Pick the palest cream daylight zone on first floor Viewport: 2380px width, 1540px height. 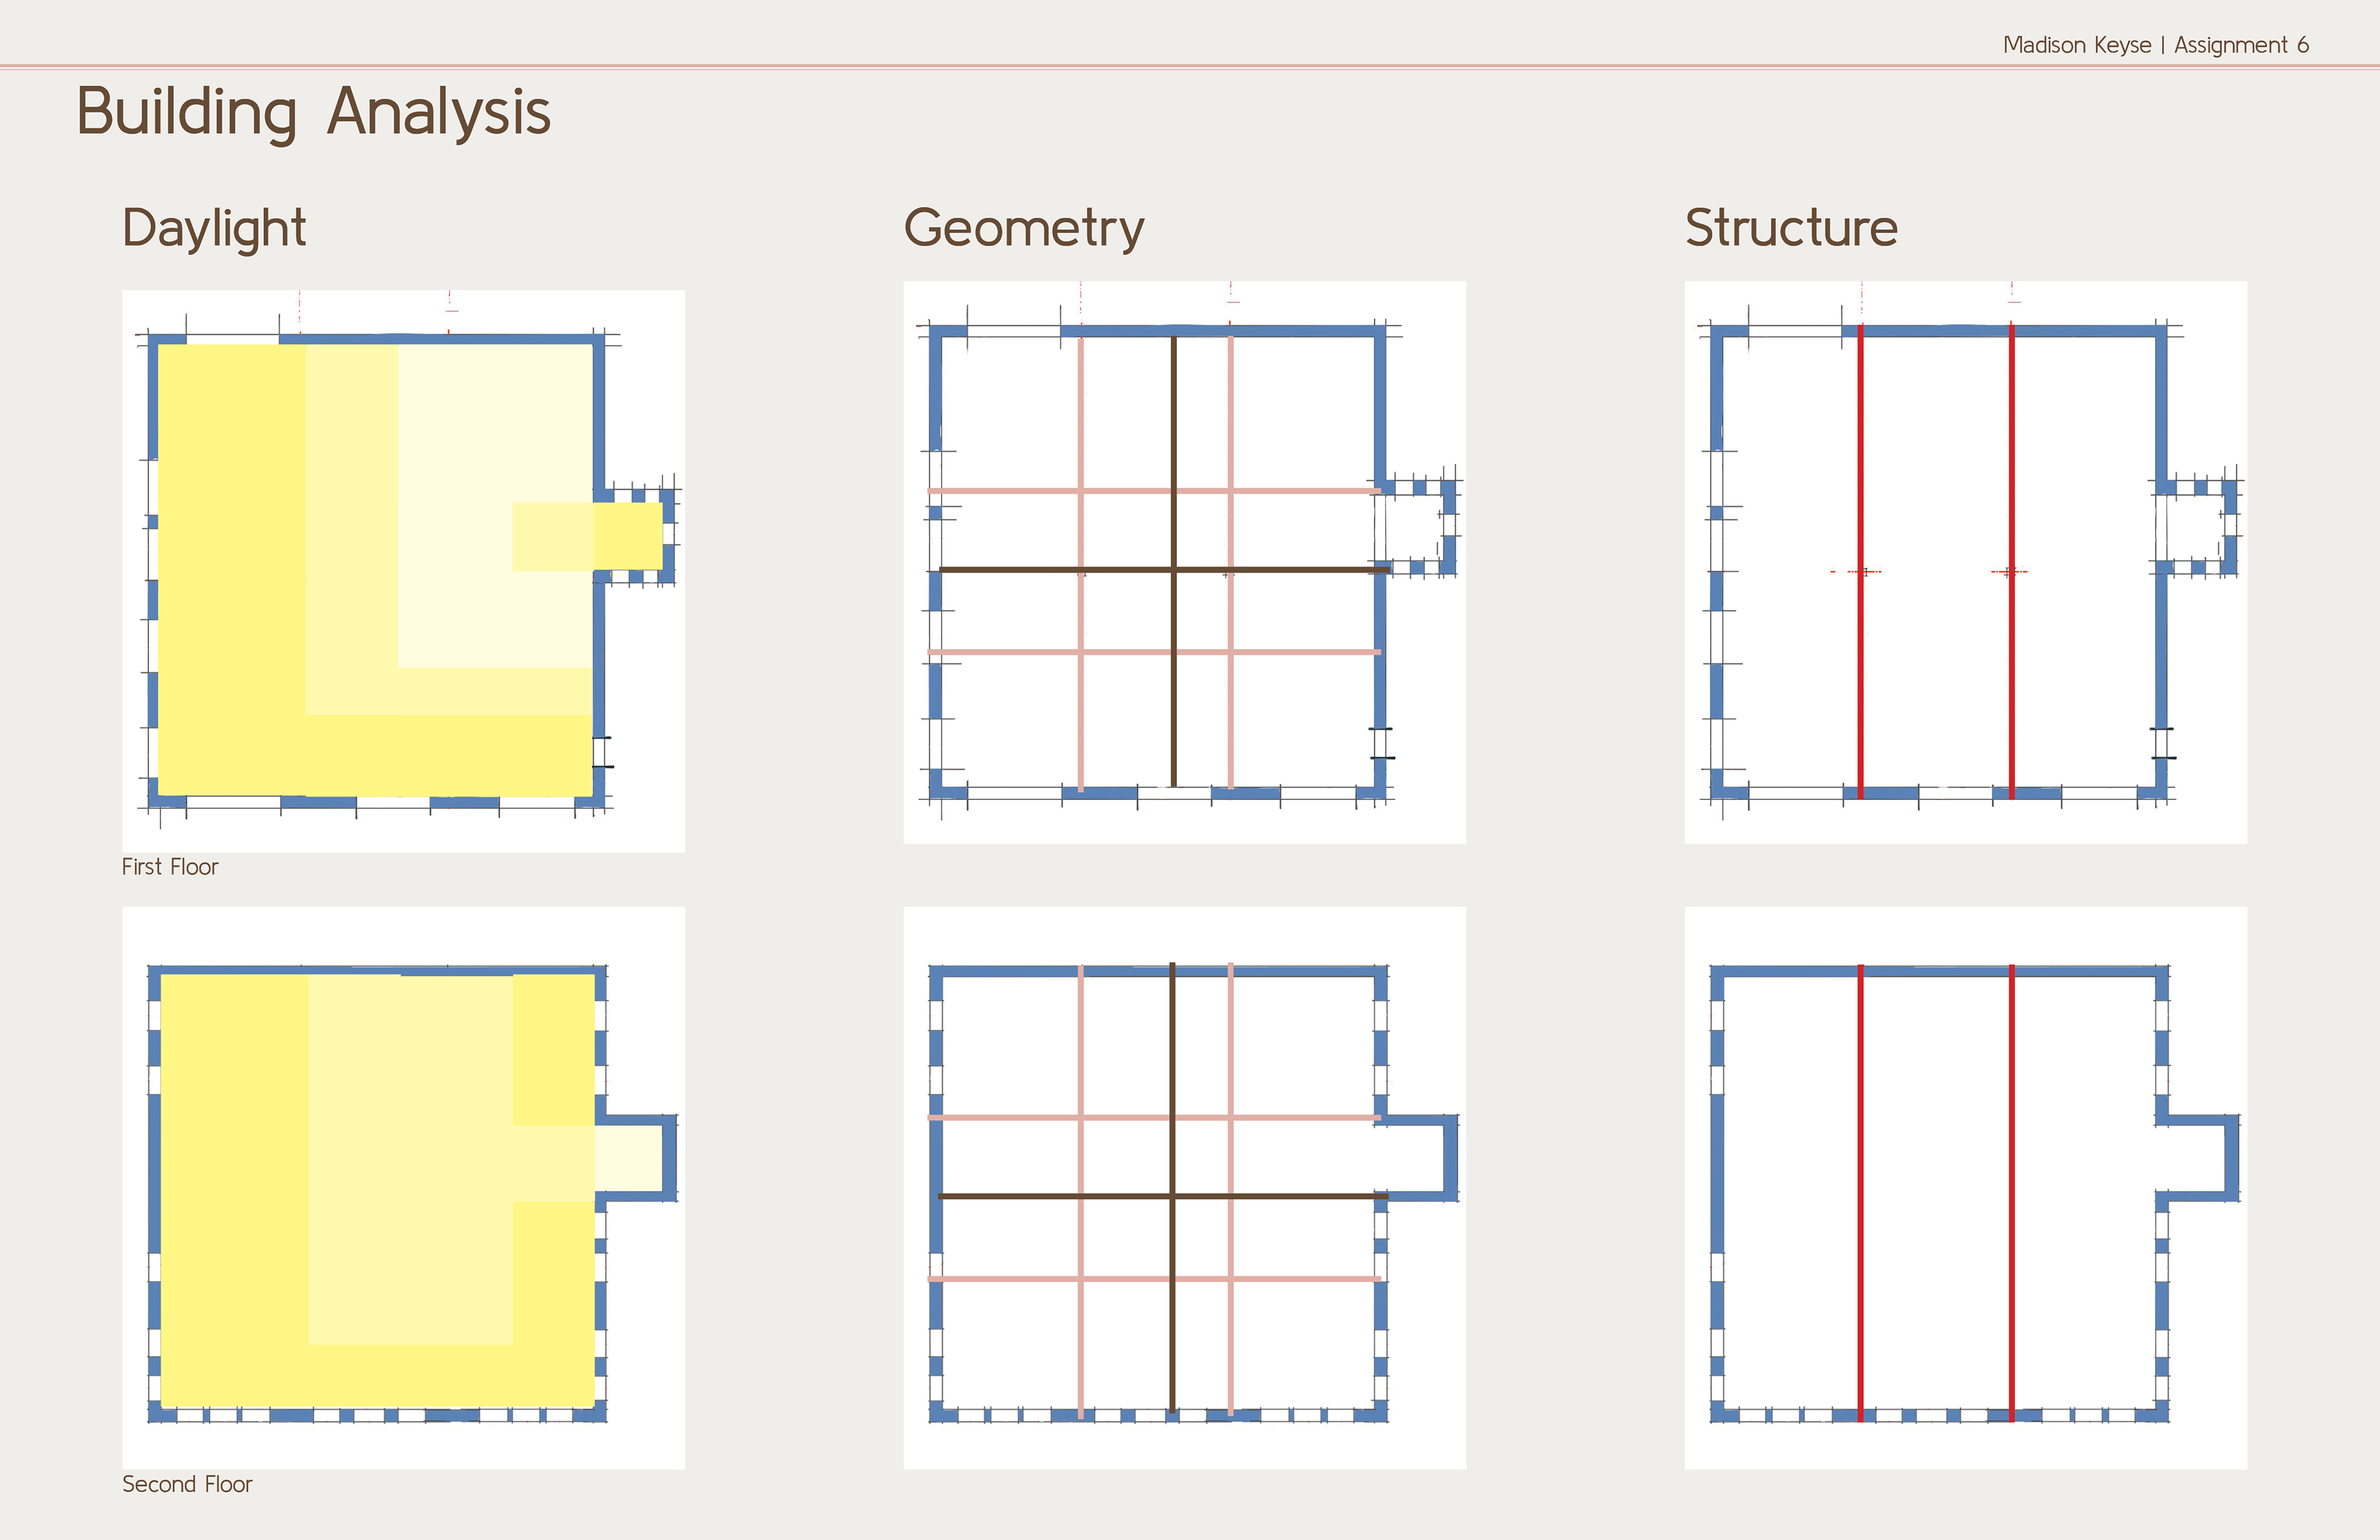click(495, 430)
